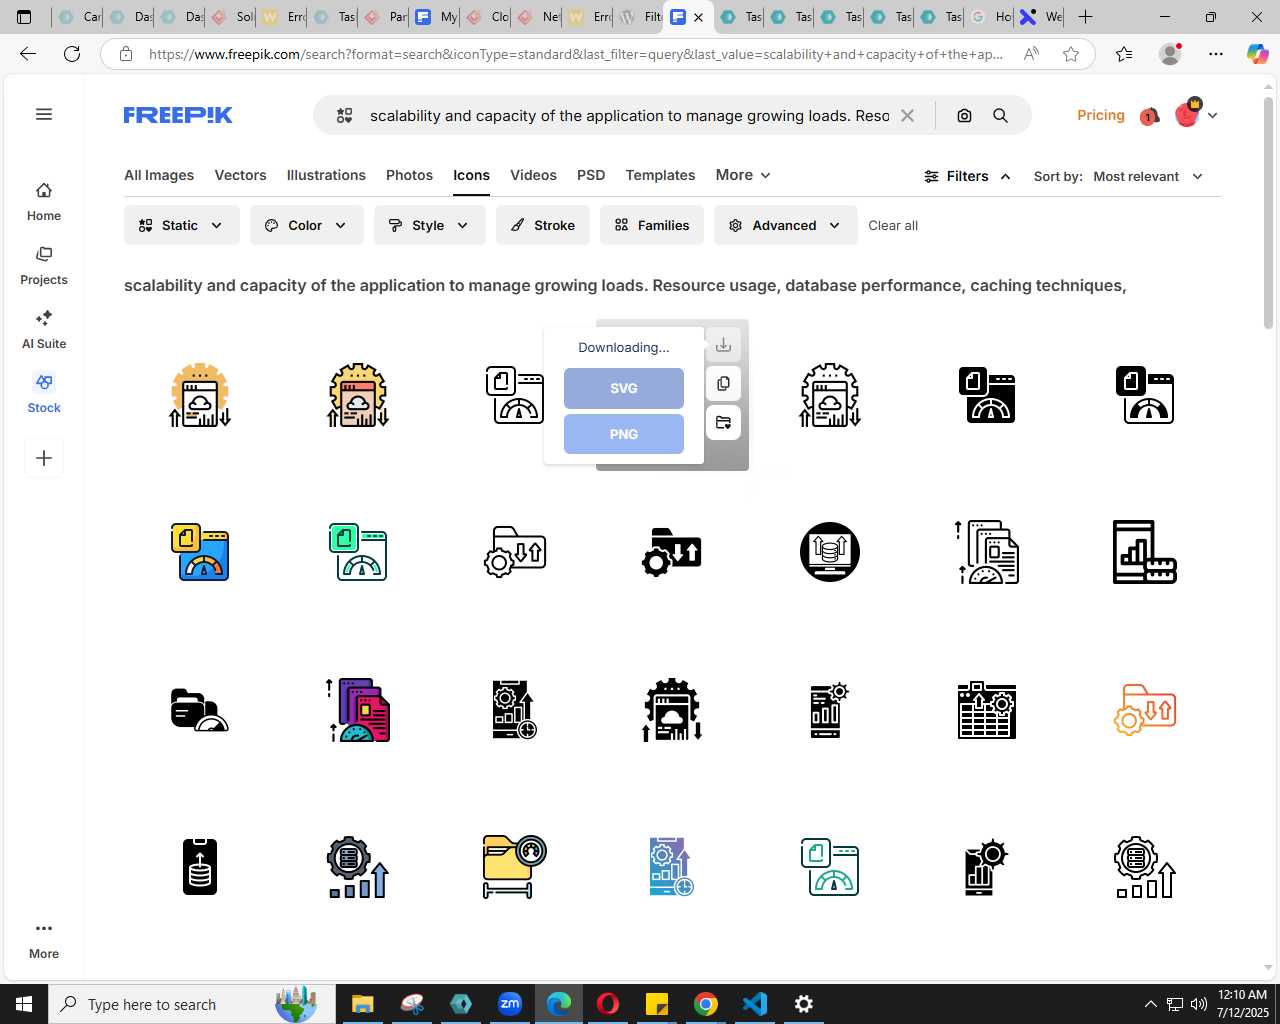Open a new browser tab

[x=1085, y=17]
